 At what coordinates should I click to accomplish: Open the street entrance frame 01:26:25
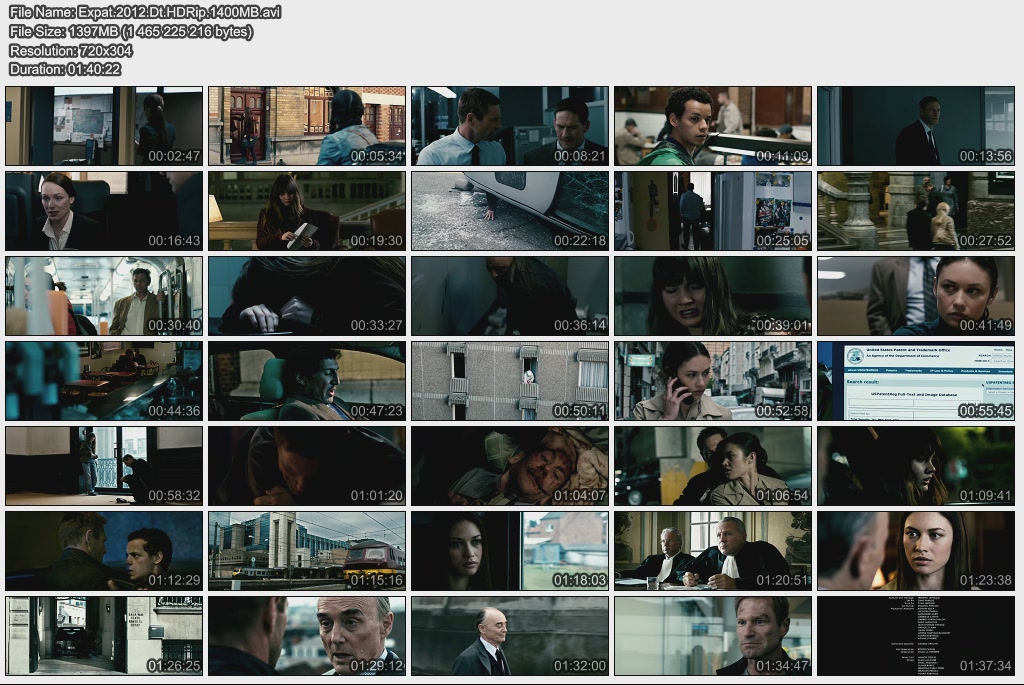pos(104,636)
